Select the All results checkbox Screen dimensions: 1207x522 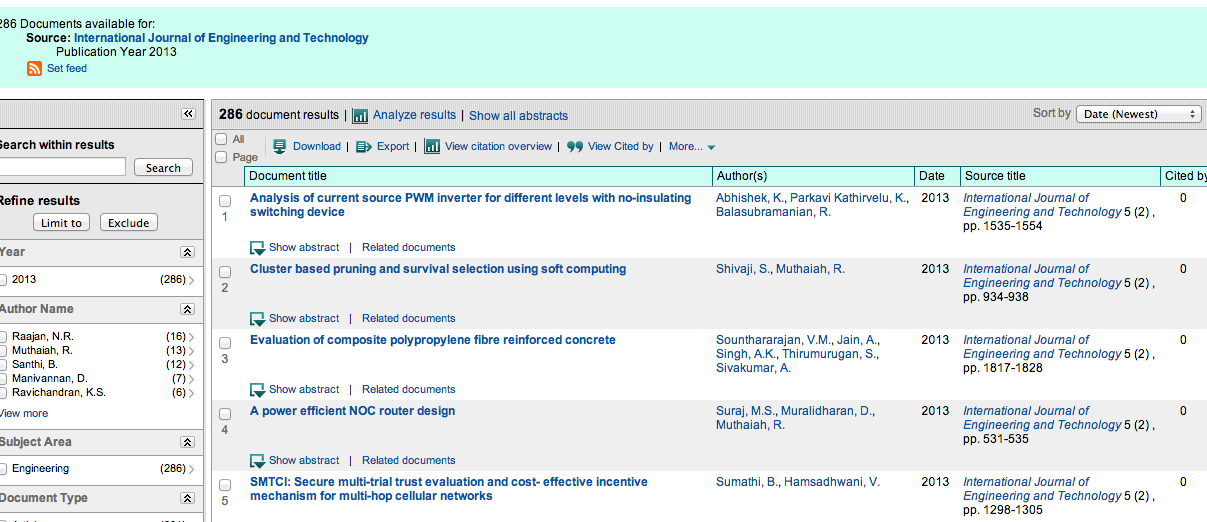coord(222,139)
